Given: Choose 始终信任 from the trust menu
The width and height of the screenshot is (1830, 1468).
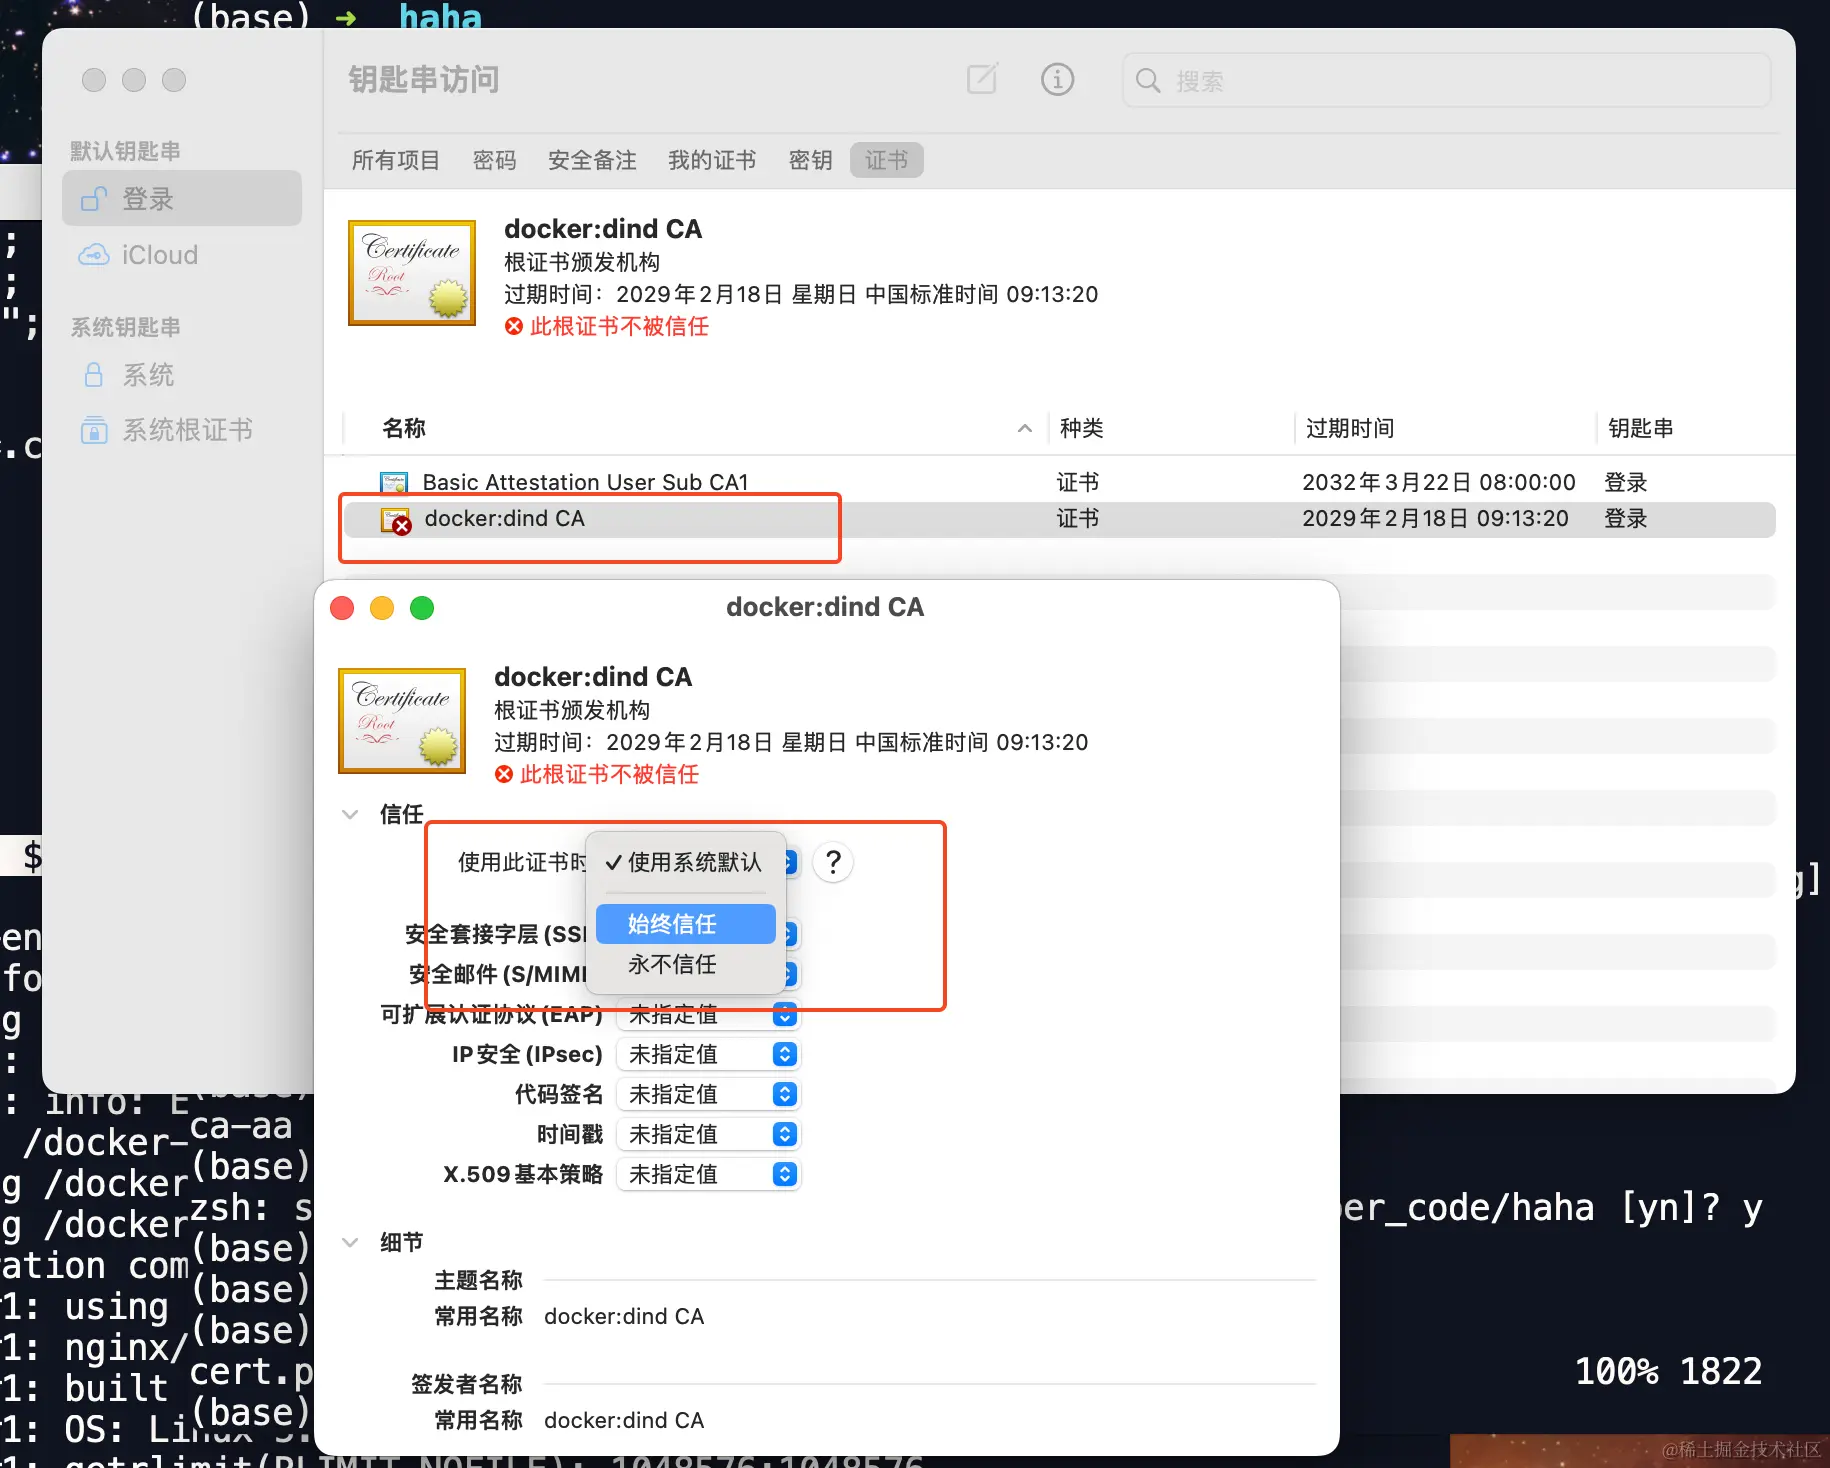Looking at the screenshot, I should coord(686,924).
